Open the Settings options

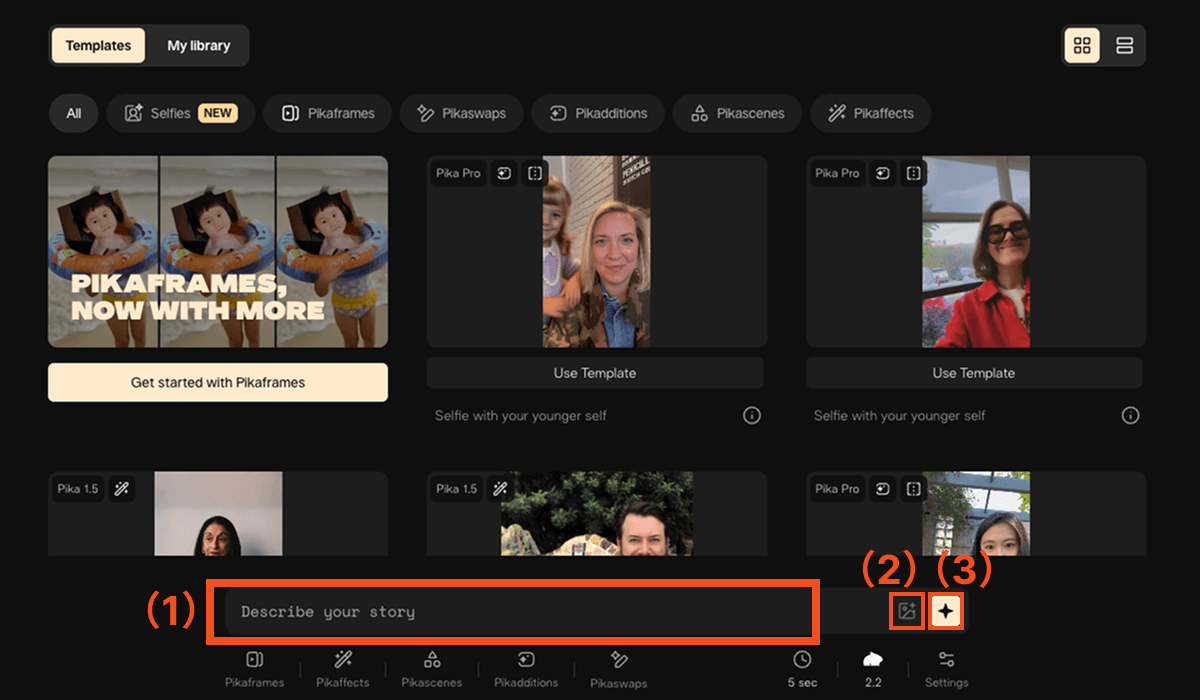(x=946, y=669)
